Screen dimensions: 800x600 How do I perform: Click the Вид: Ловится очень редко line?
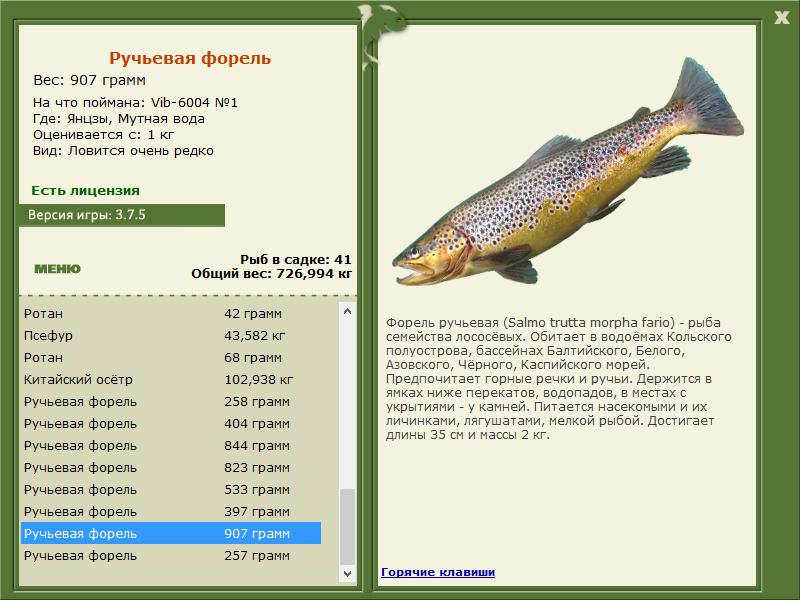123,151
